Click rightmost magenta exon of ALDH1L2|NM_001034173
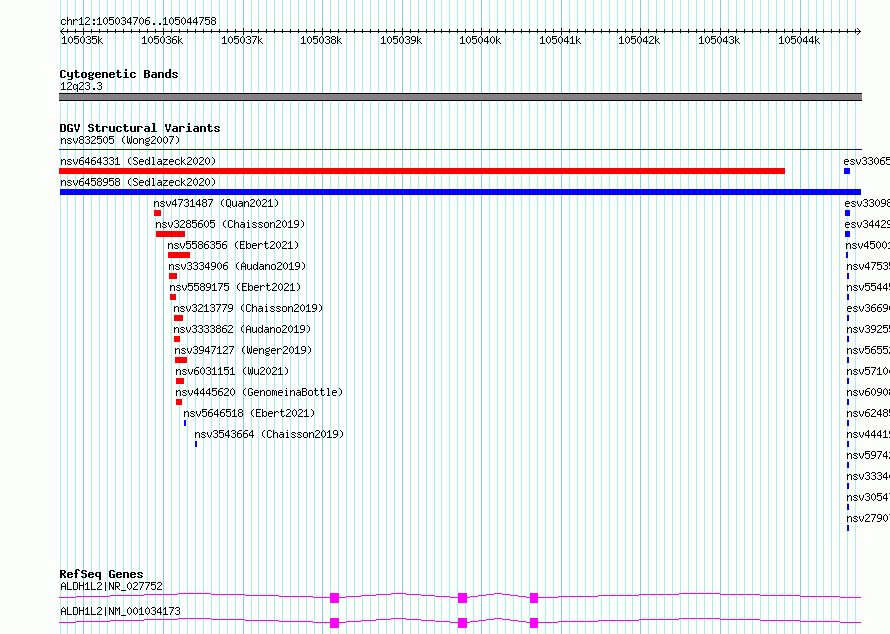This screenshot has width=890, height=634. (534, 623)
